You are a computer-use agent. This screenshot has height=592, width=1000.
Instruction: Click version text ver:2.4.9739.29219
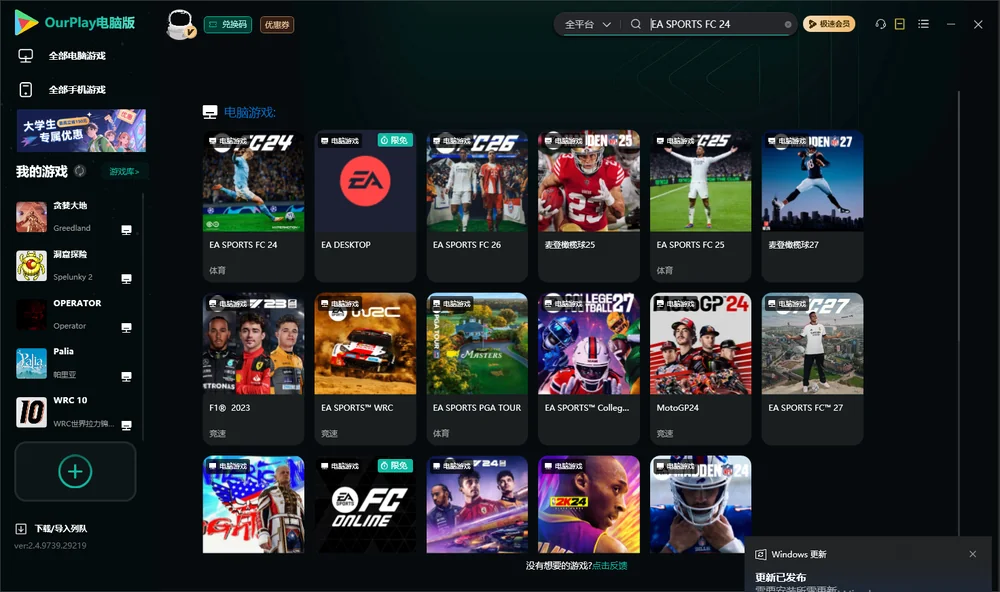pyautogui.click(x=50, y=545)
